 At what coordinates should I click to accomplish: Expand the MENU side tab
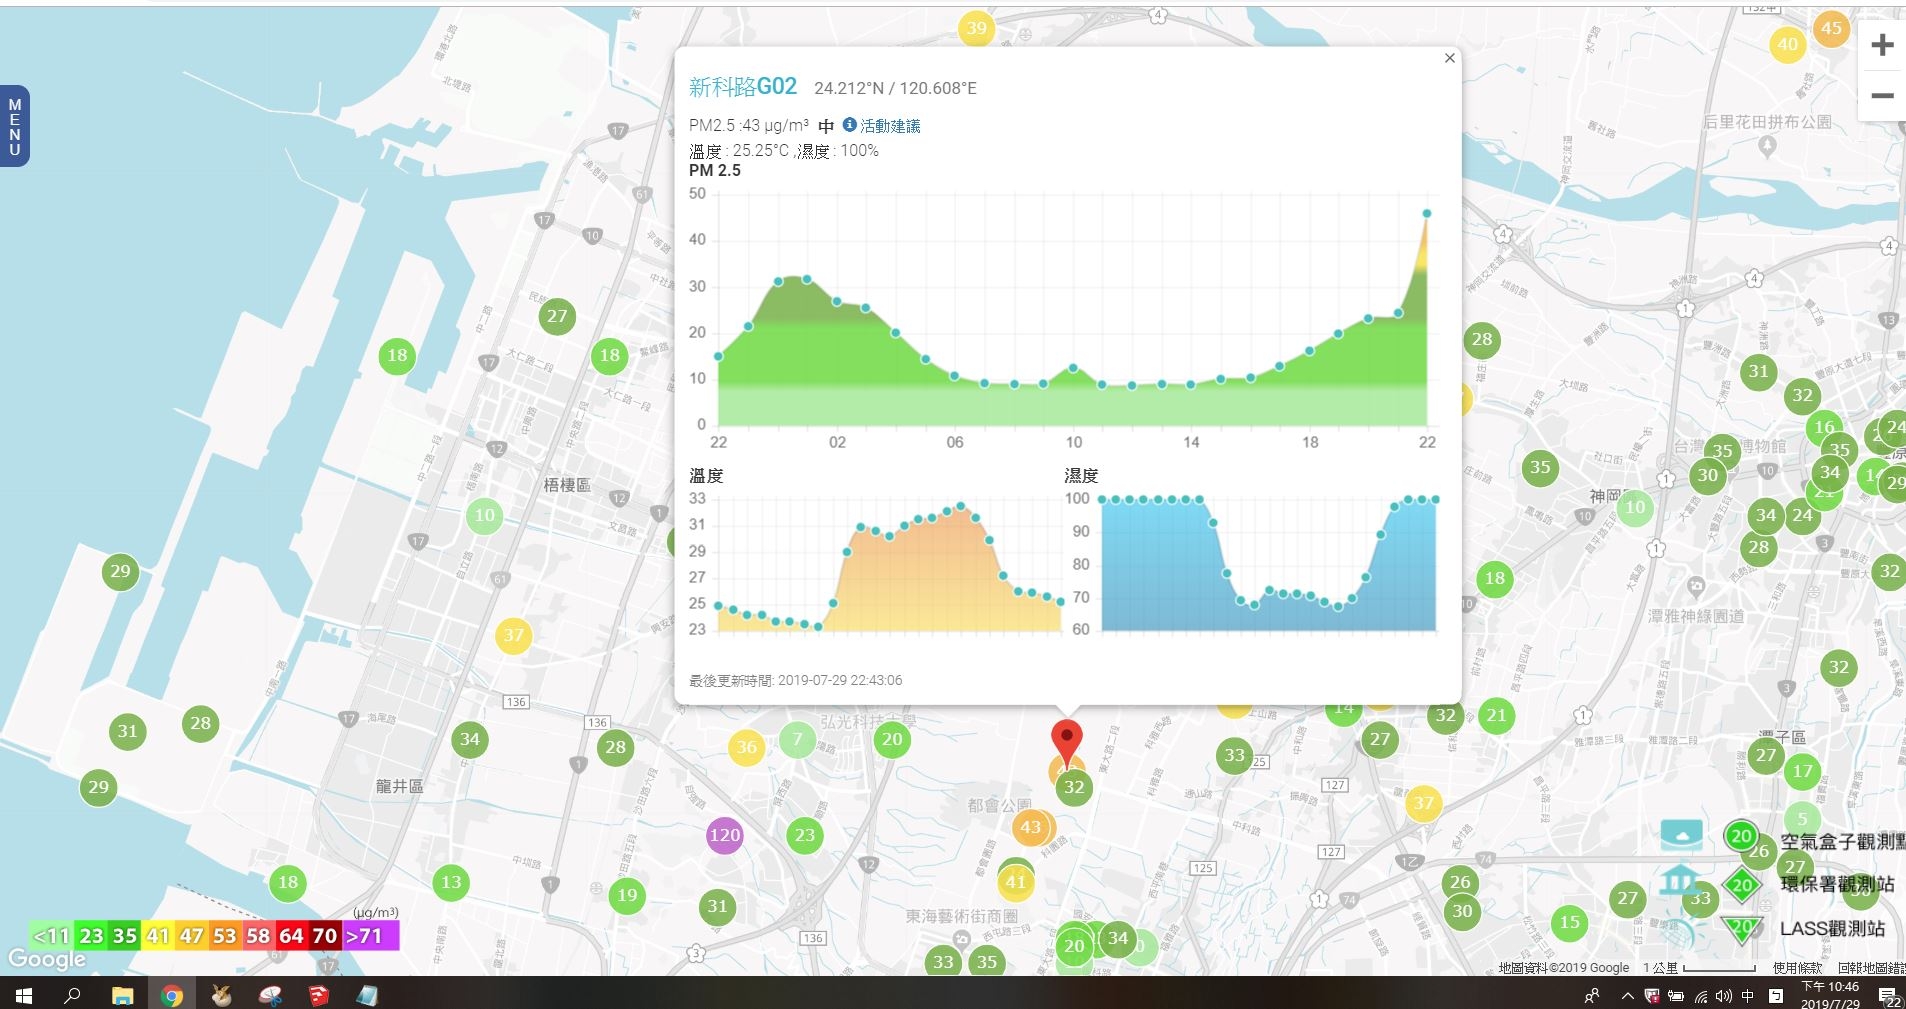(14, 126)
